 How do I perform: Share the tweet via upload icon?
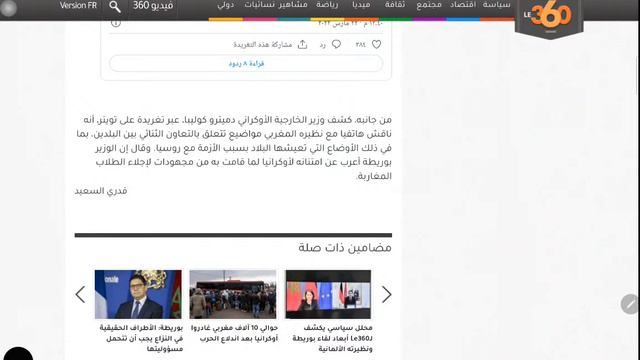302,44
